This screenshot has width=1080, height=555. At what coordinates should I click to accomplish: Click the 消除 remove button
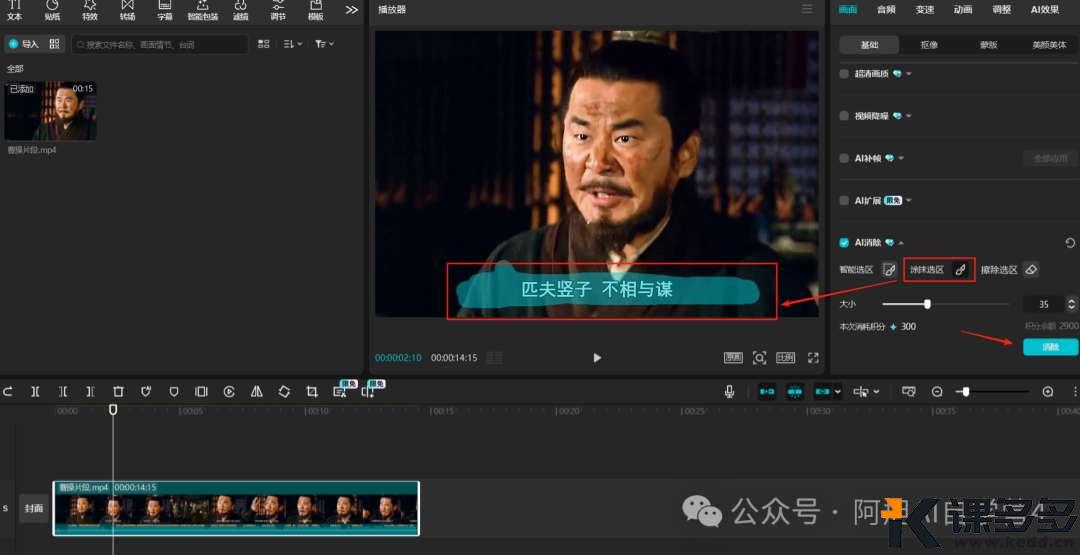point(1050,347)
